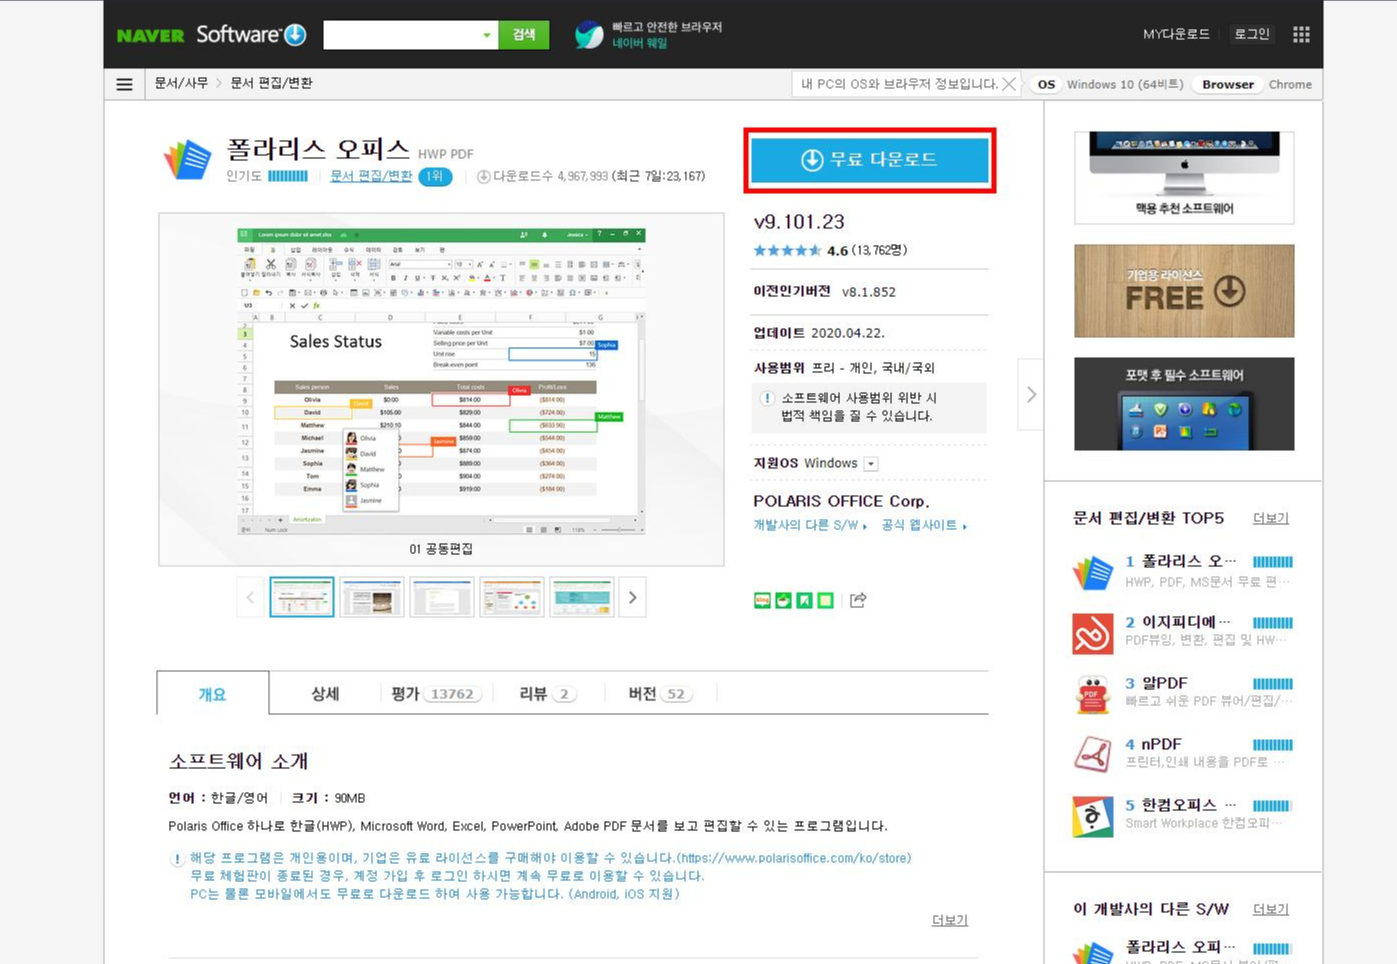Click the Software download logo icon
Image resolution: width=1397 pixels, height=964 pixels.
coord(295,34)
